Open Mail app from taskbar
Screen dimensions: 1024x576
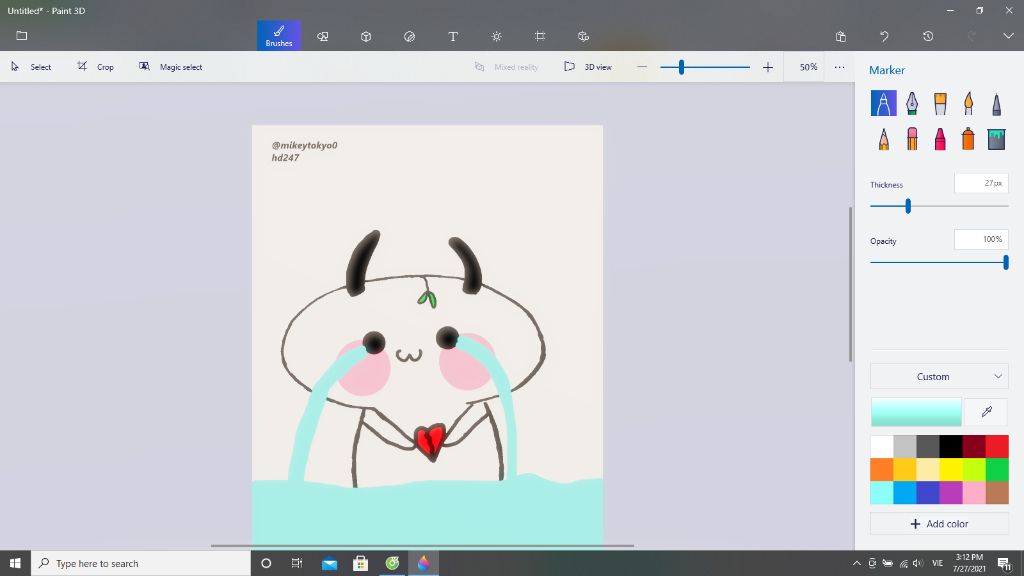pyautogui.click(x=329, y=563)
